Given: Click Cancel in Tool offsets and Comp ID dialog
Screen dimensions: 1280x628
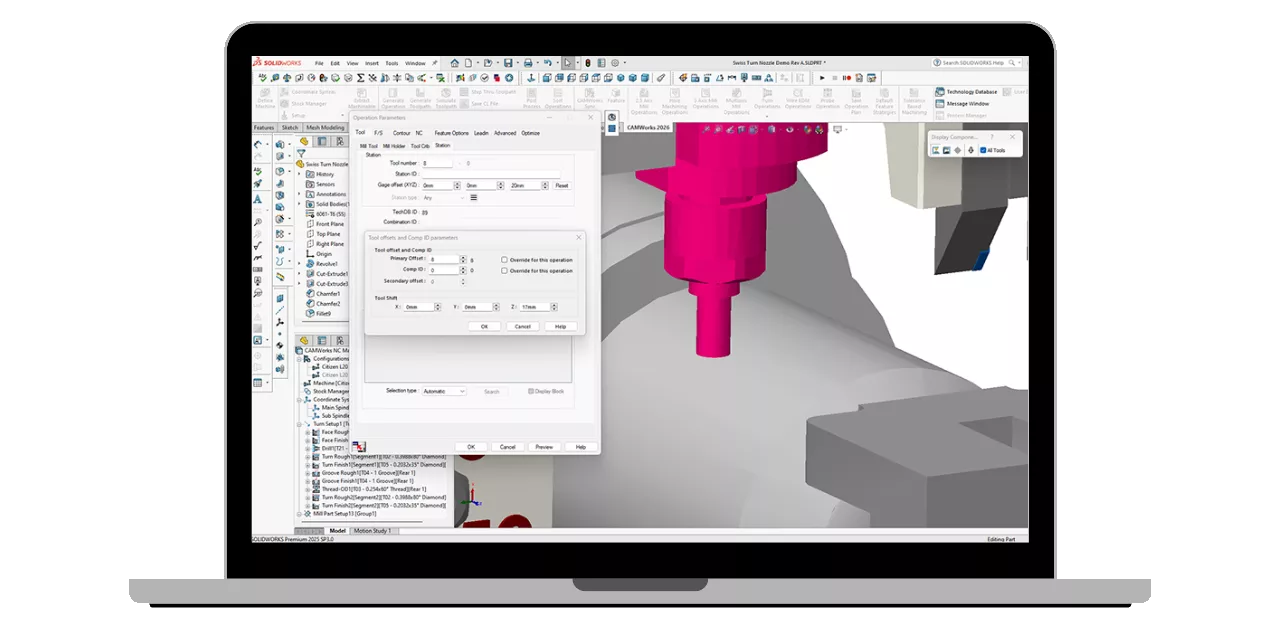Looking at the screenshot, I should 523,326.
